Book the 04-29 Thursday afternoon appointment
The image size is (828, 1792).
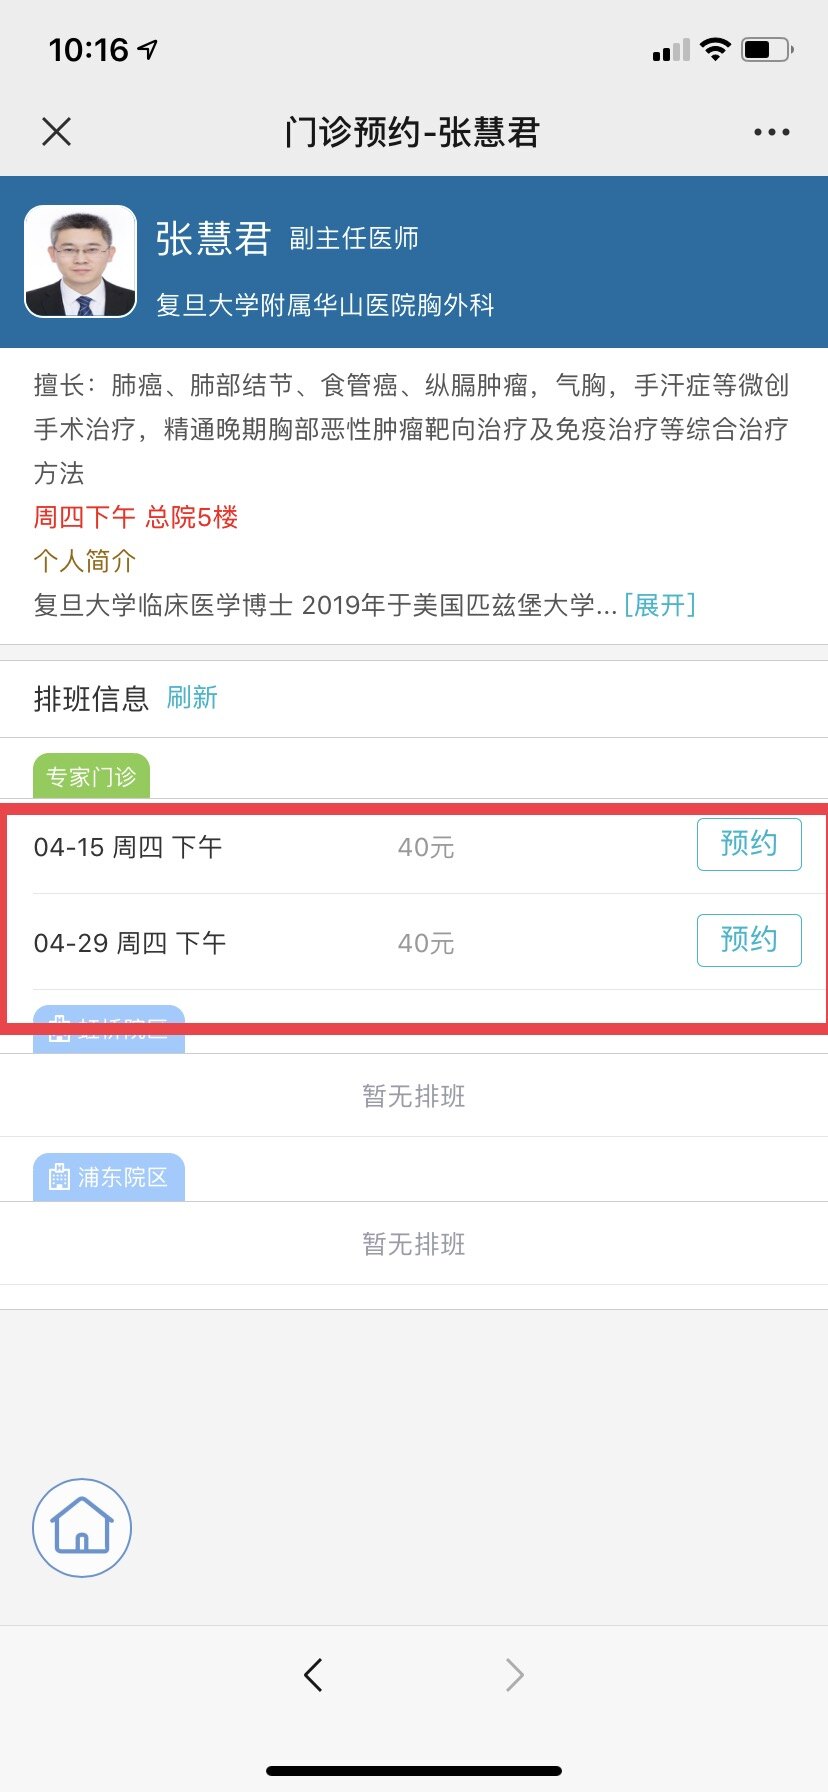click(749, 940)
